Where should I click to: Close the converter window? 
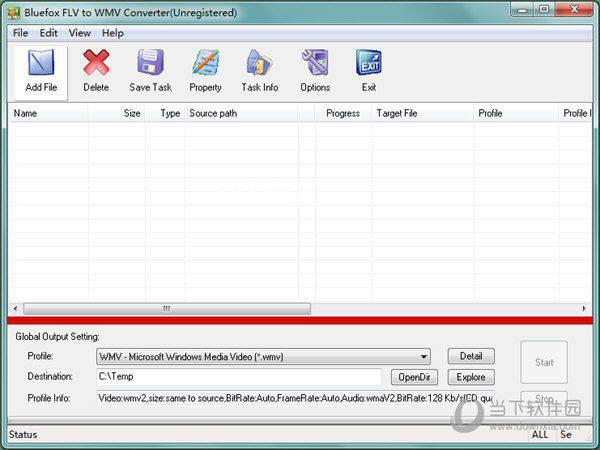coord(574,10)
